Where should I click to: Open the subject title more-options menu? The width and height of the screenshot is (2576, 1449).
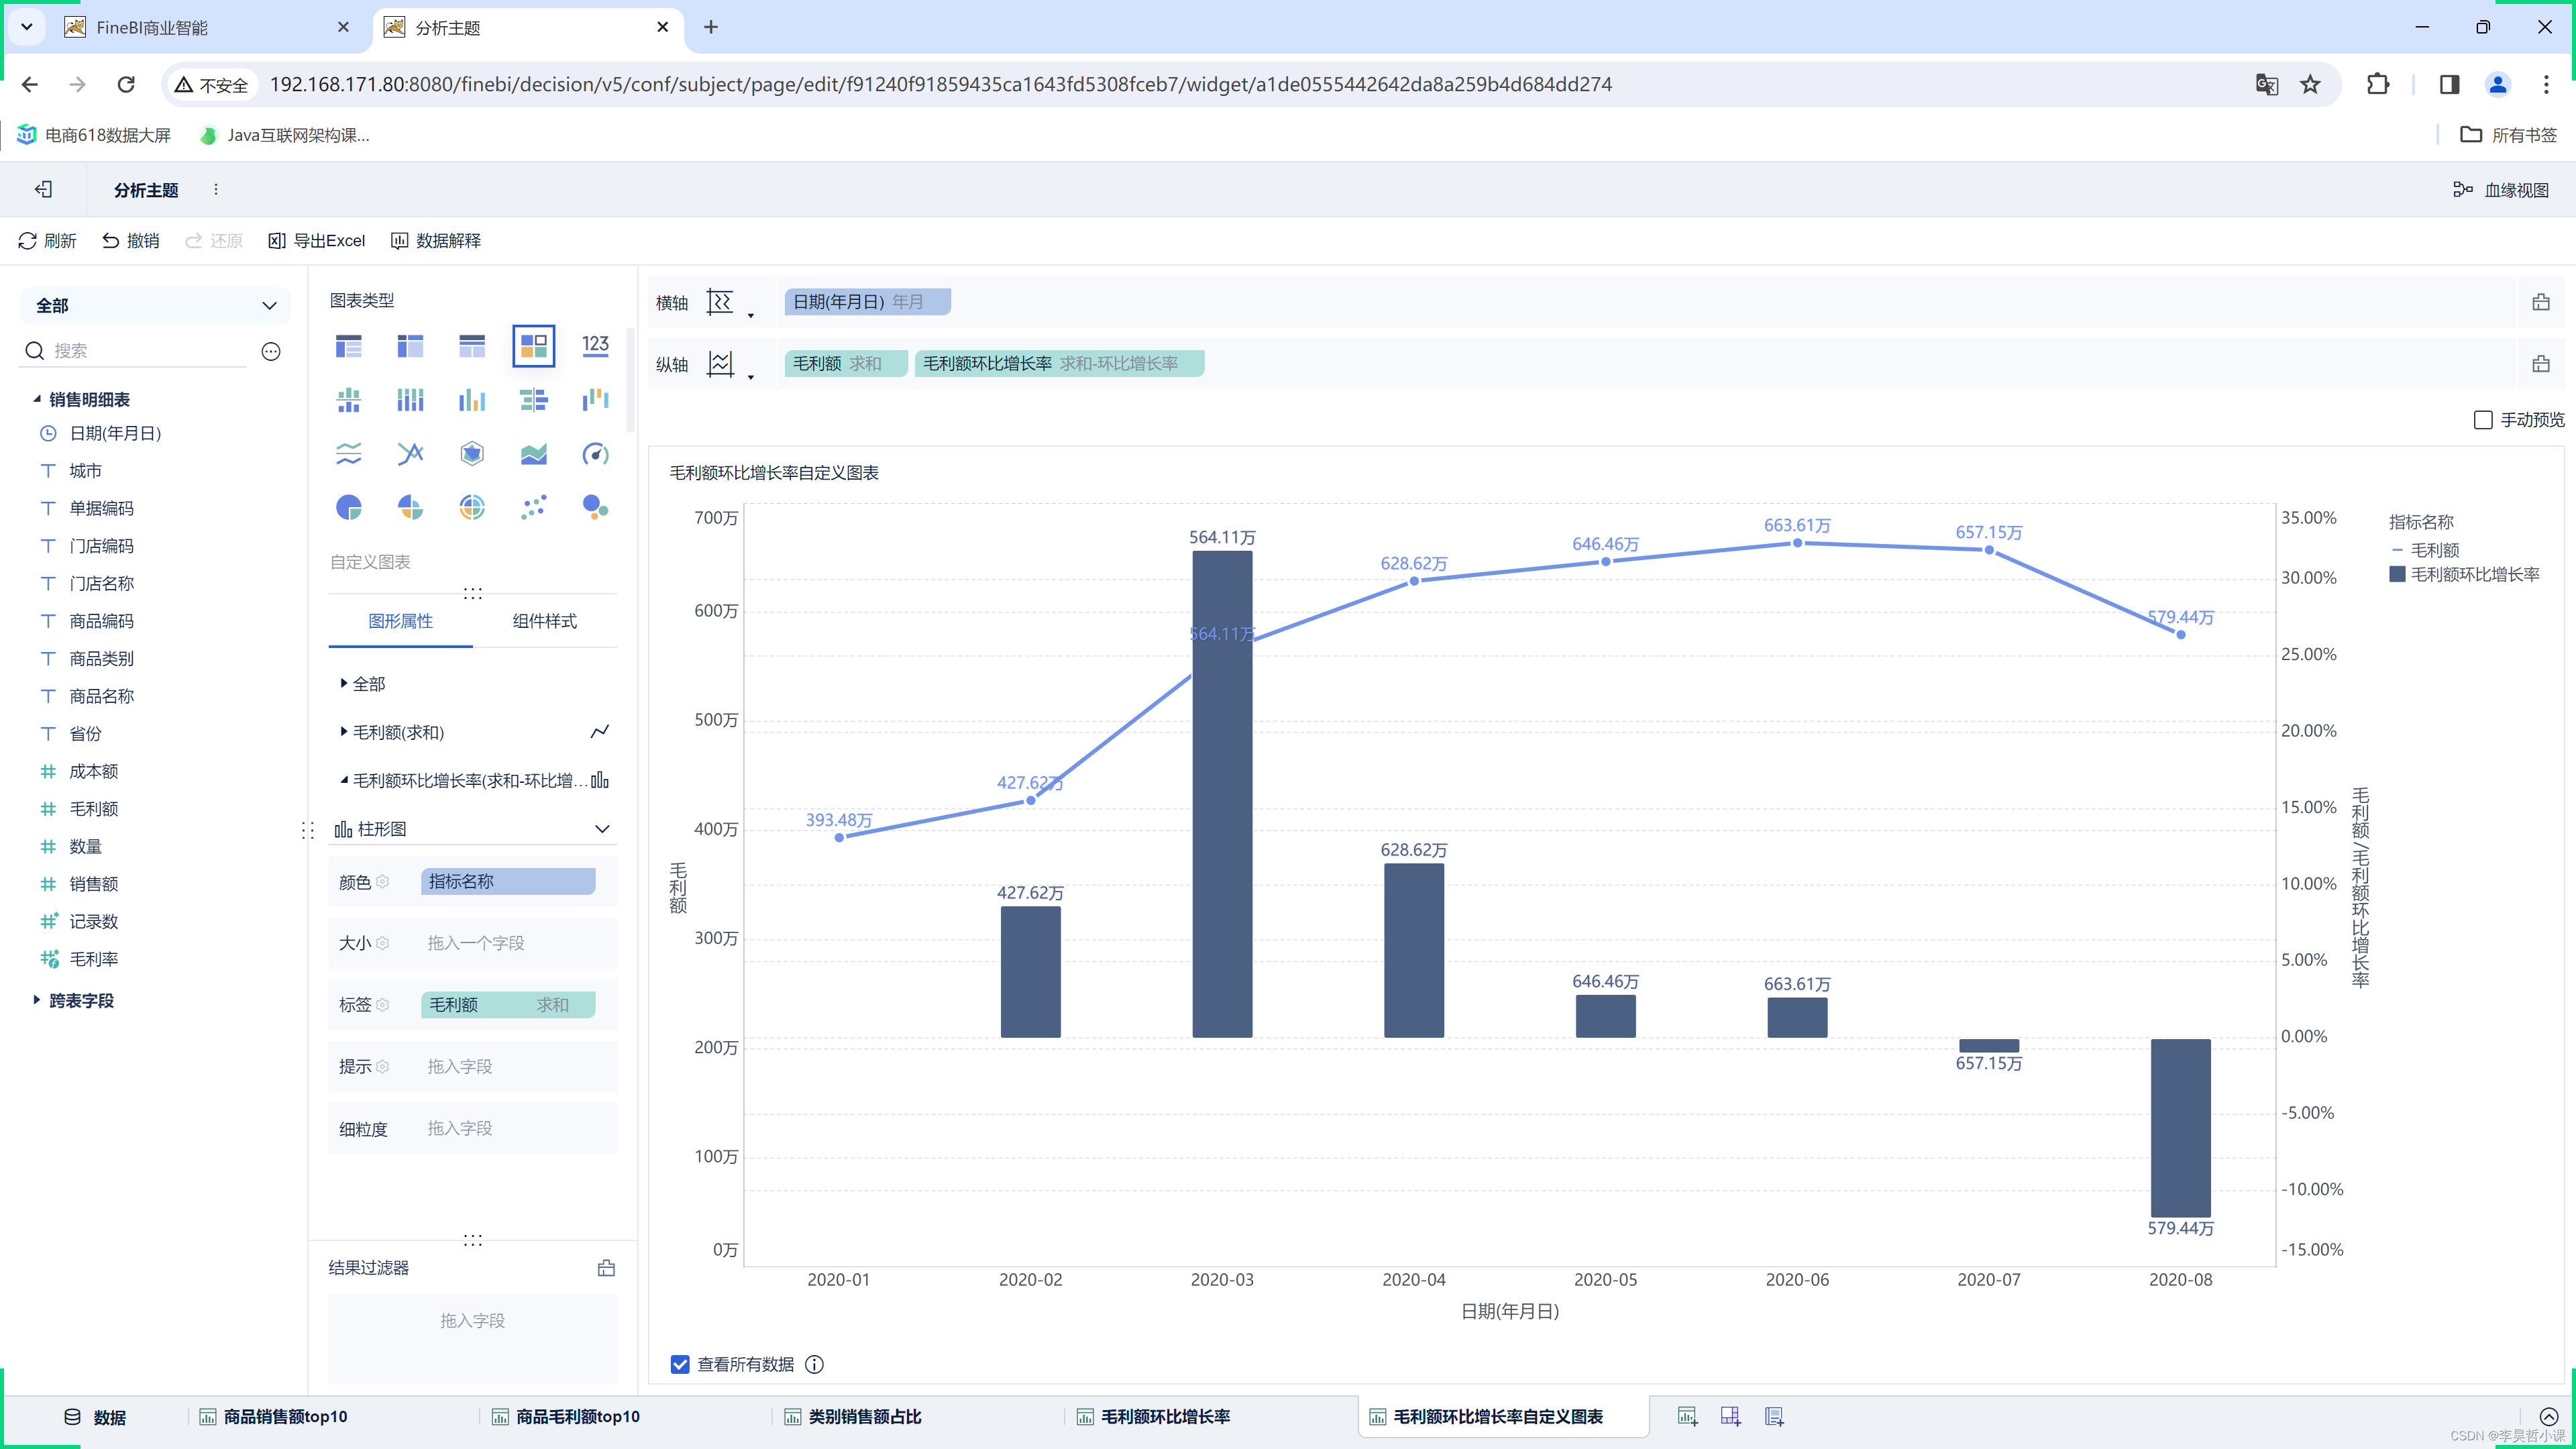click(216, 189)
